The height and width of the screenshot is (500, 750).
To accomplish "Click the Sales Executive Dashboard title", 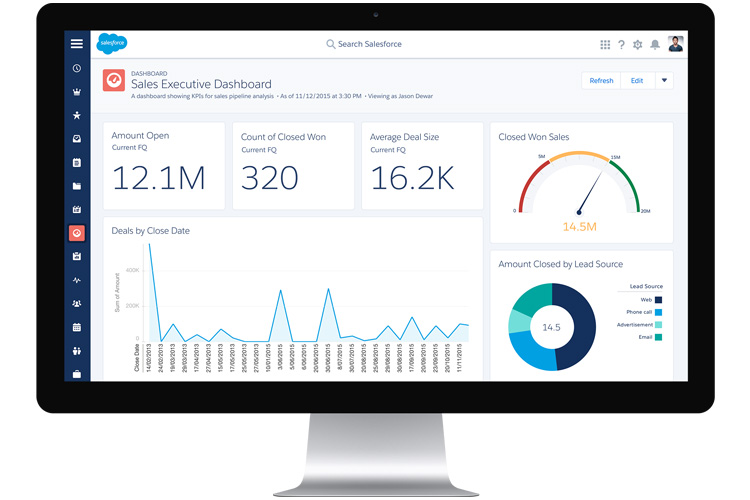I will point(201,84).
